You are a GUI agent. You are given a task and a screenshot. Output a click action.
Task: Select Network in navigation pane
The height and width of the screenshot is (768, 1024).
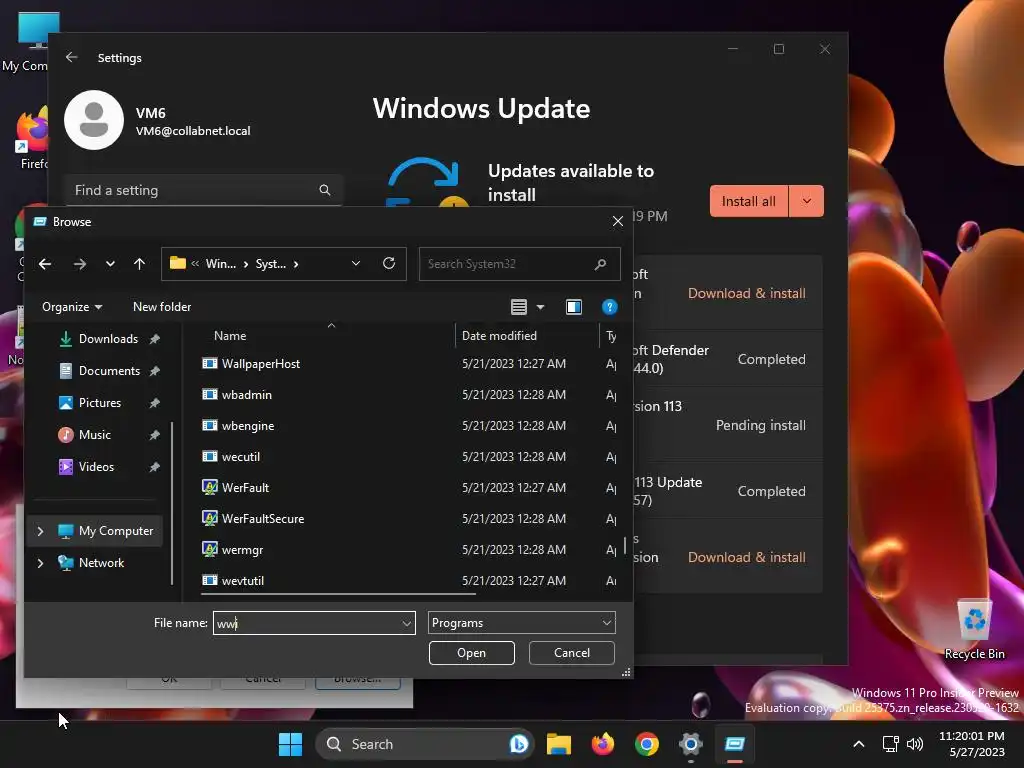101,563
